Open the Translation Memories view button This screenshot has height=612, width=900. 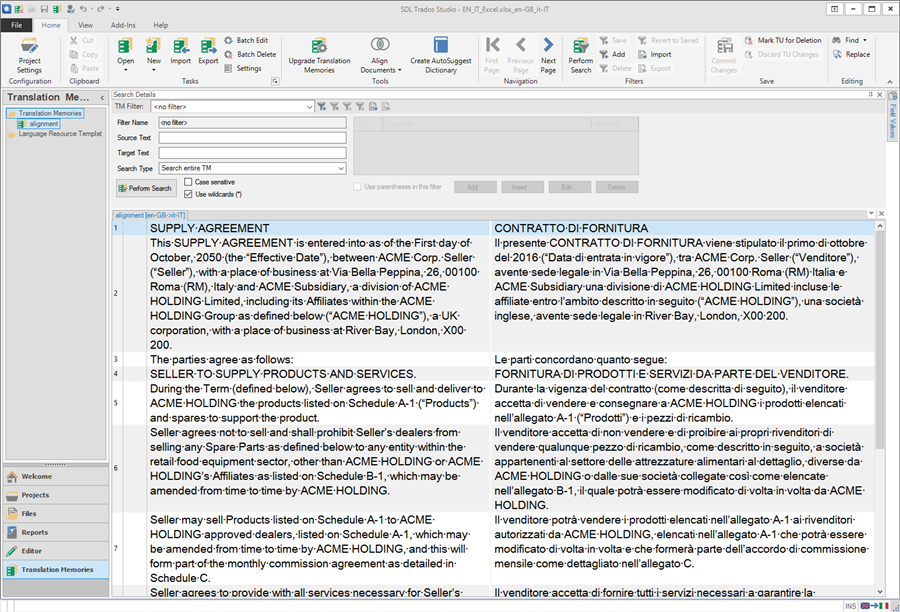click(x=56, y=570)
